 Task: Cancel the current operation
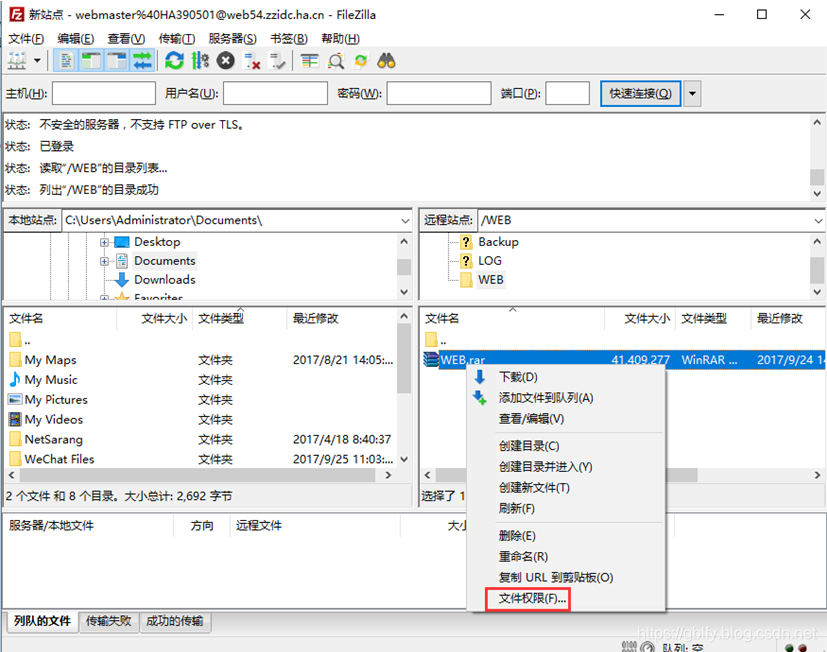(224, 61)
